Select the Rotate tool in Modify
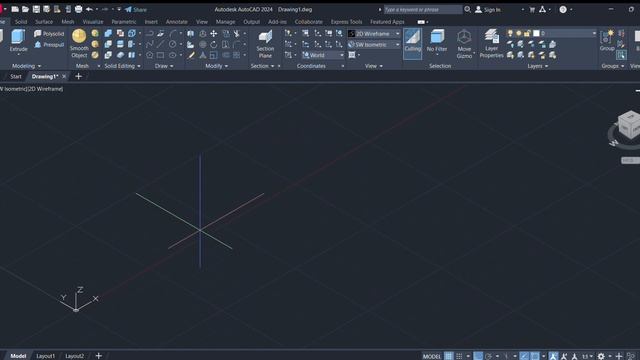Screen dimensions: 640x360 213,44
